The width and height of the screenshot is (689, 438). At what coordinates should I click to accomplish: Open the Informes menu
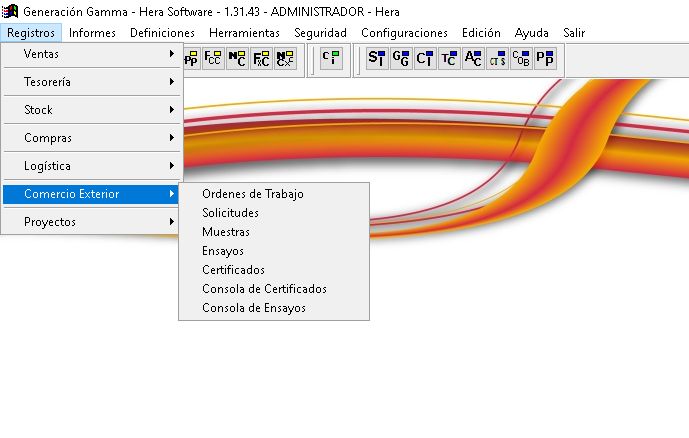(x=92, y=33)
